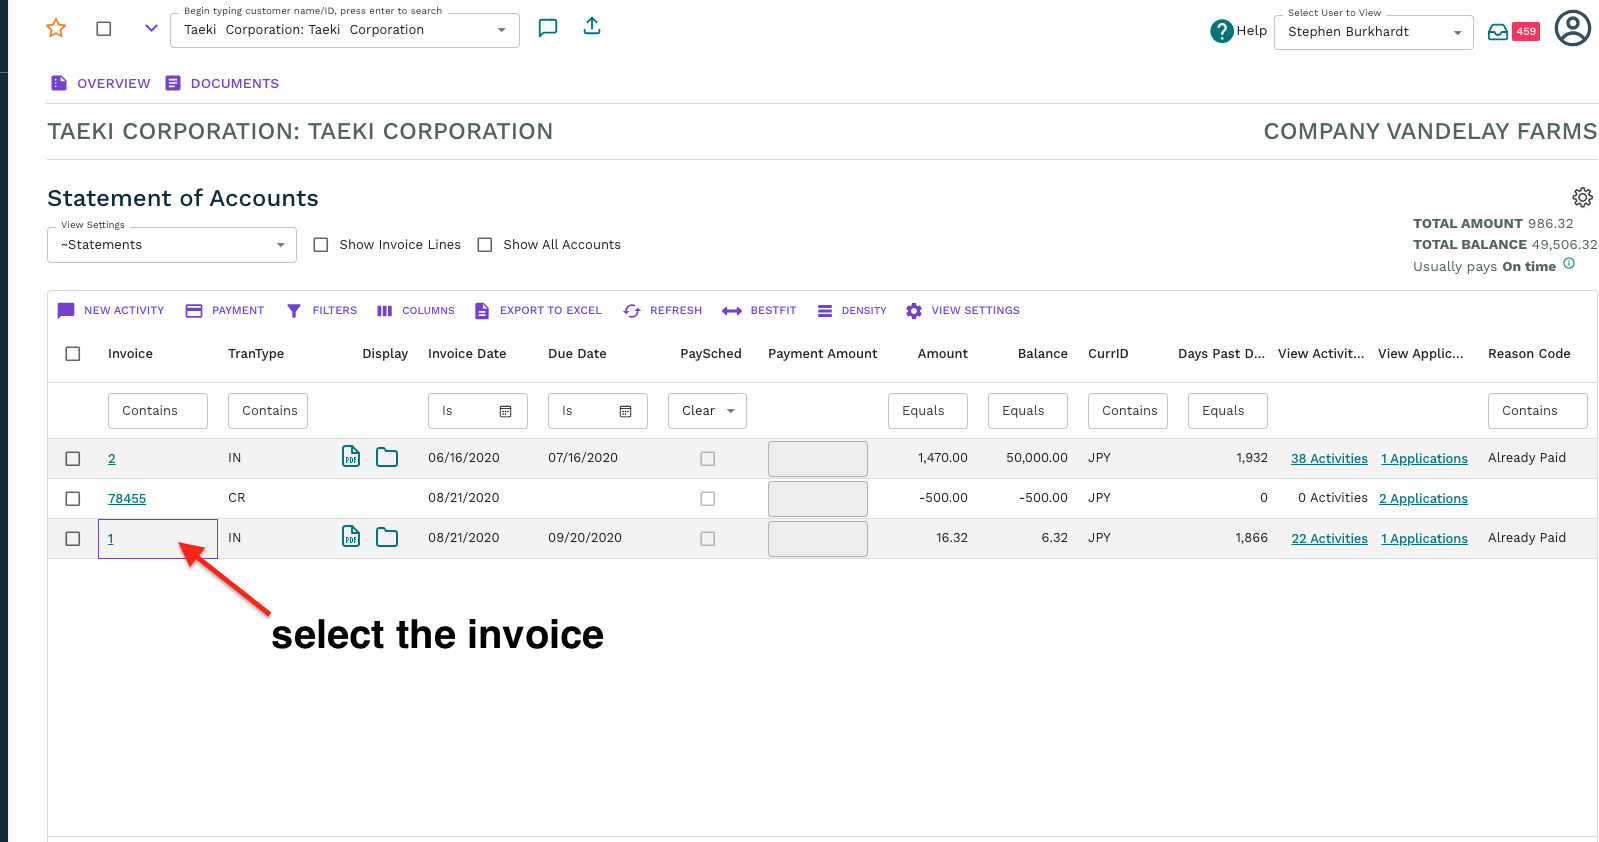Select the row checkbox for invoice 78455

pos(73,498)
